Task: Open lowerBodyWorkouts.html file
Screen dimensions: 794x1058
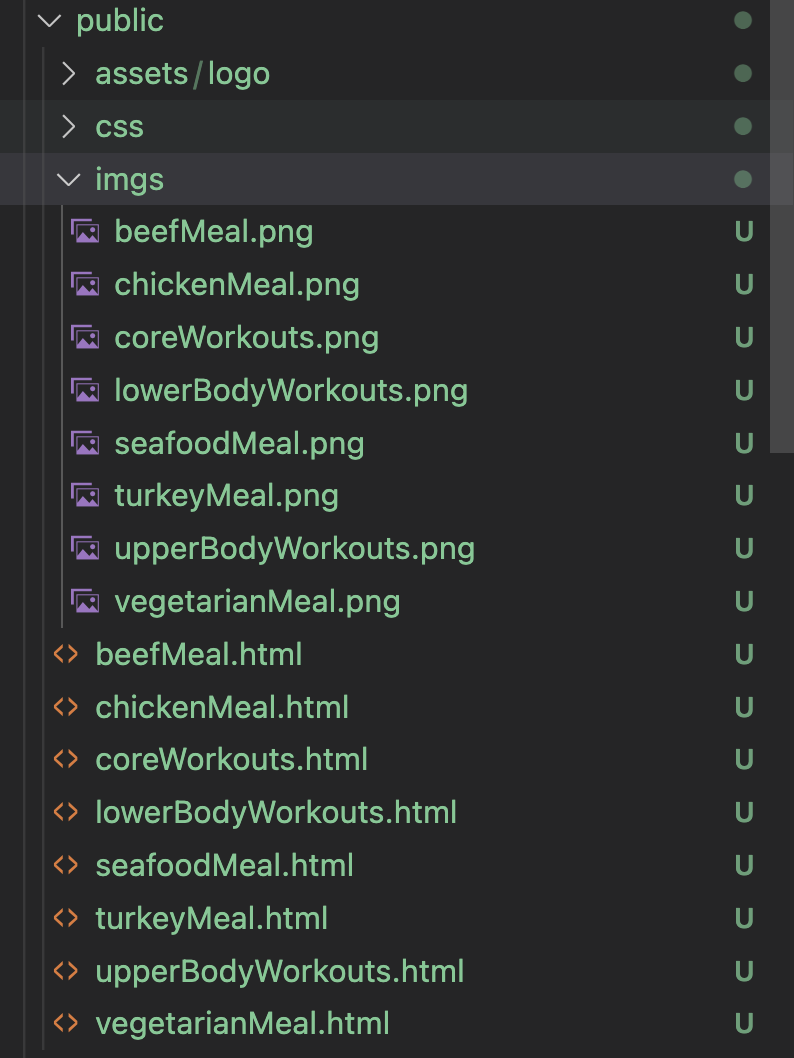Action: [x=276, y=812]
